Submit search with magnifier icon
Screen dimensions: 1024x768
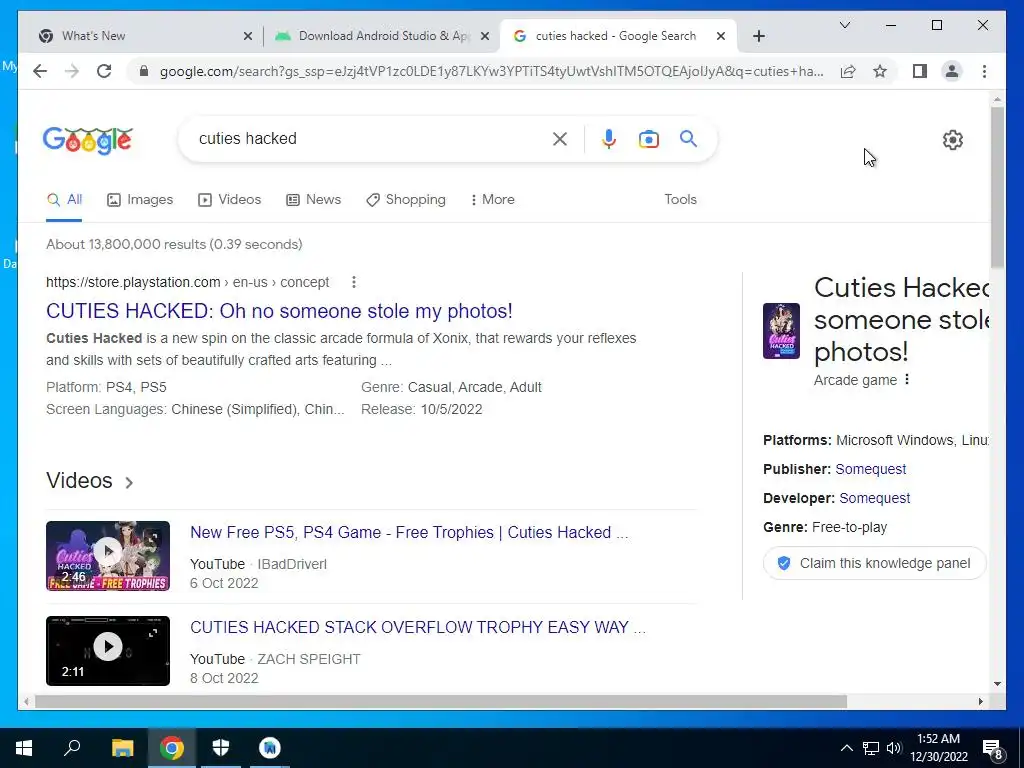(x=688, y=138)
